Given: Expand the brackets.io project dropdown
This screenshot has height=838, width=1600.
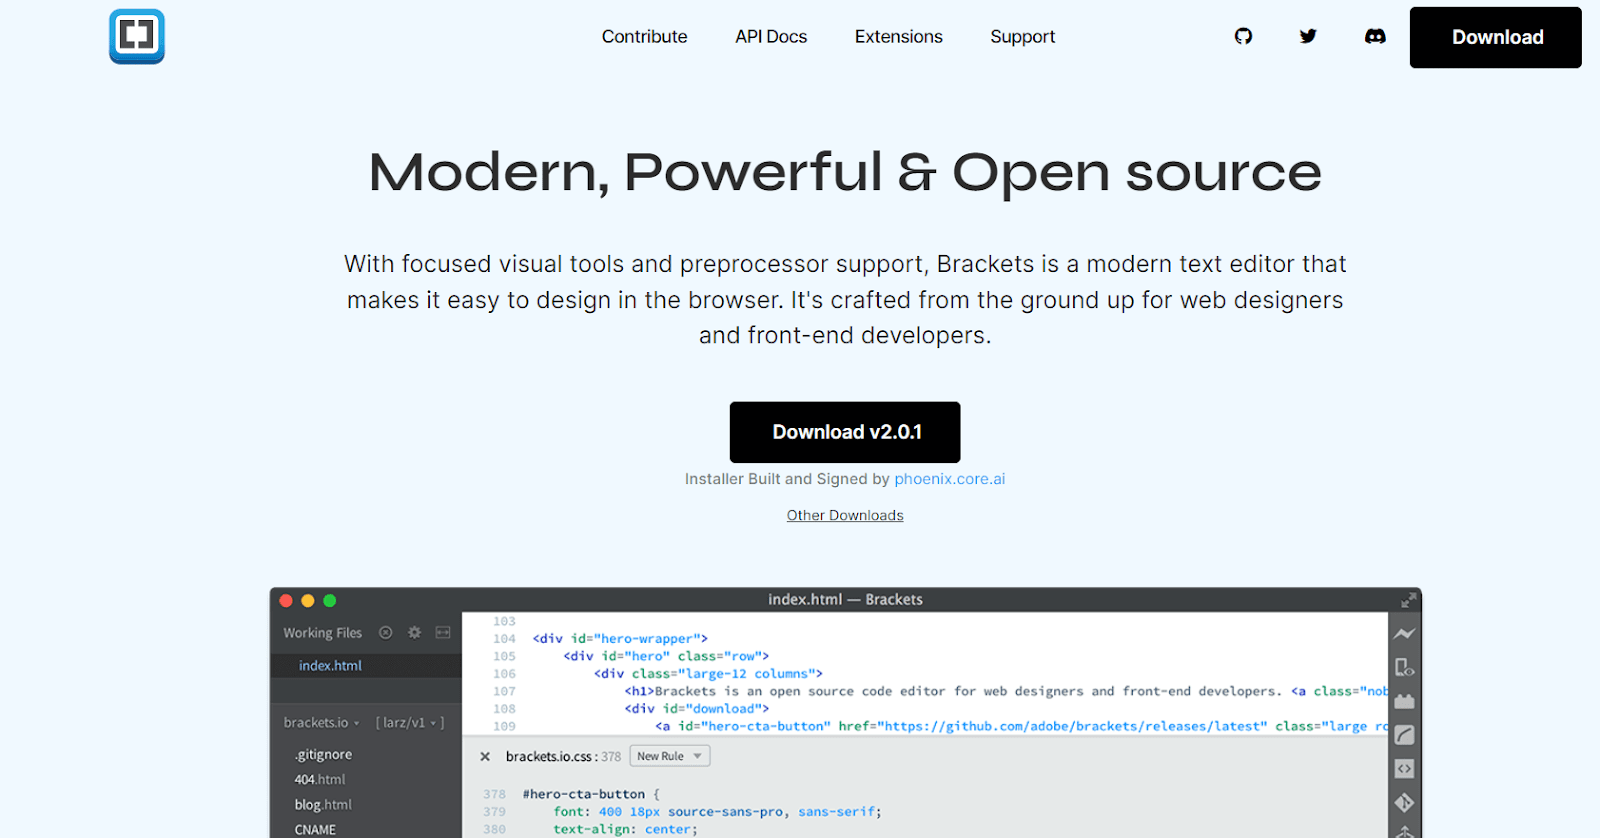Looking at the screenshot, I should tap(321, 723).
